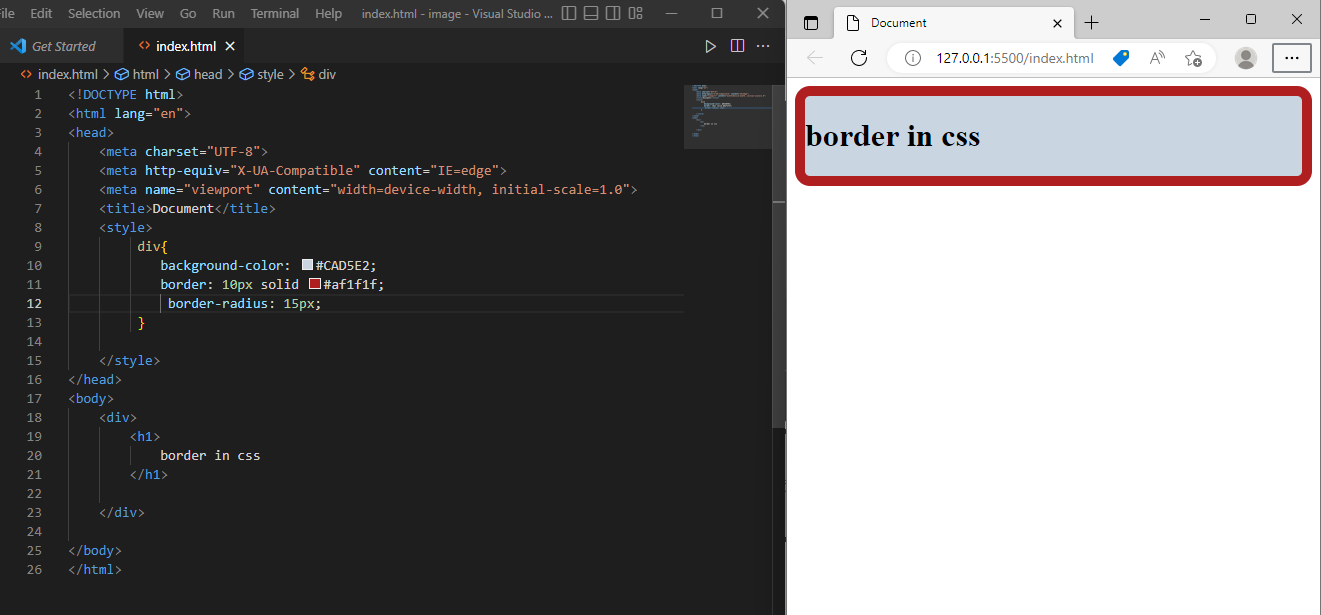The image size is (1321, 615).
Task: Toggle bottom panel layout icon
Action: click(591, 14)
